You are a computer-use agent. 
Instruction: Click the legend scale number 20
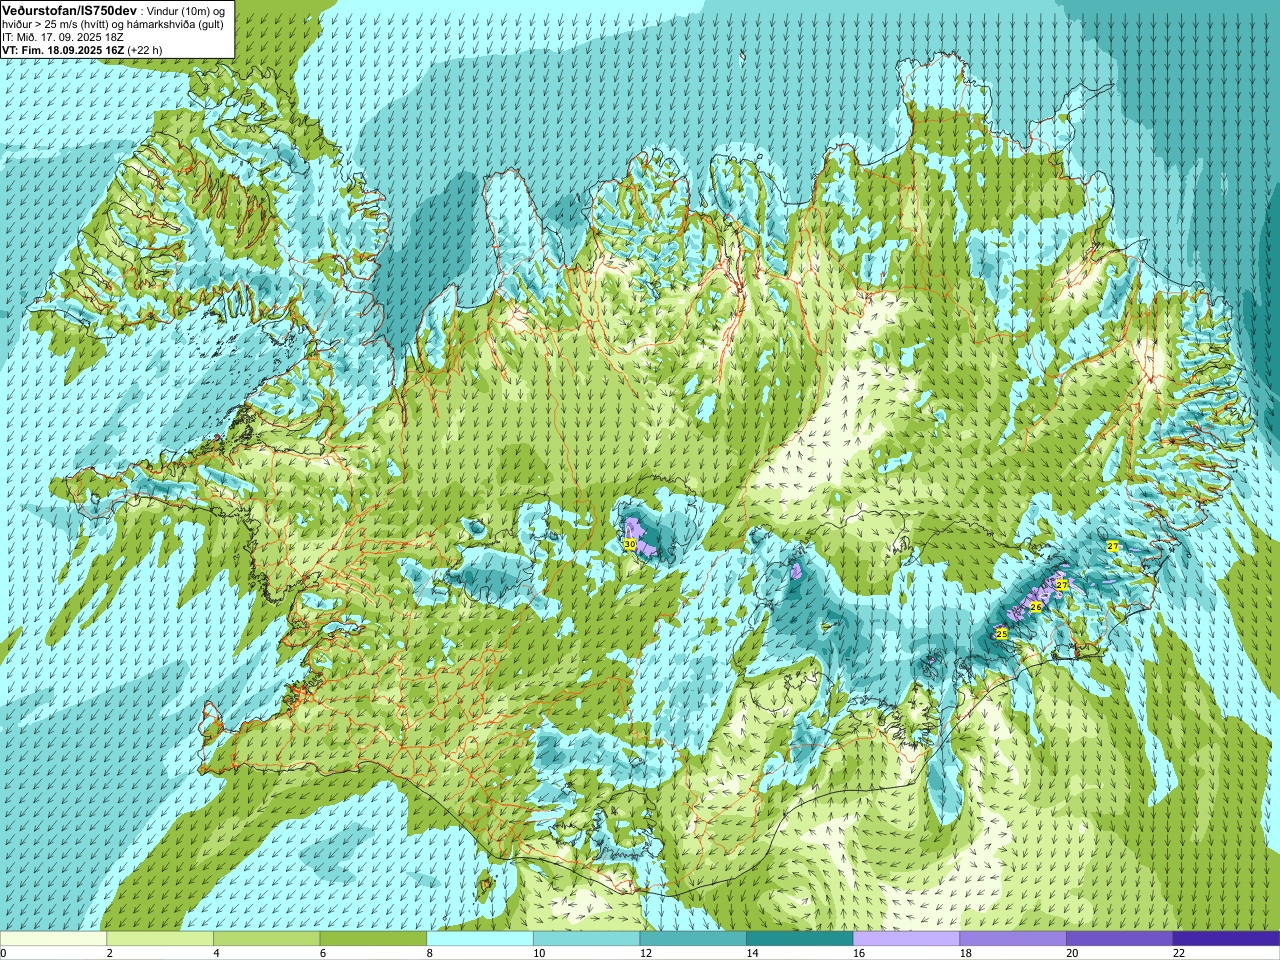point(1072,953)
